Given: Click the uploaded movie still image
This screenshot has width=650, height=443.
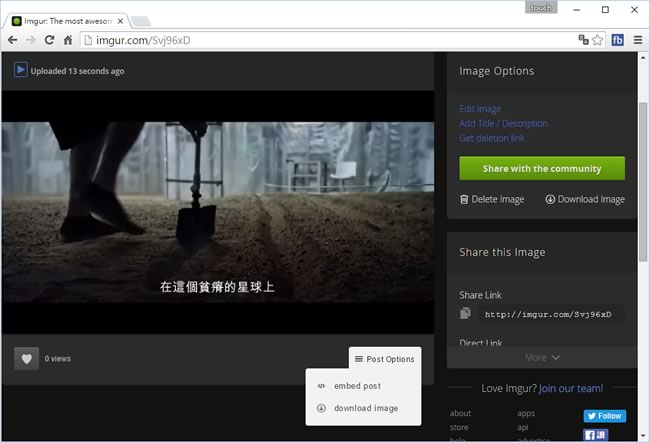Looking at the screenshot, I should coord(218,212).
